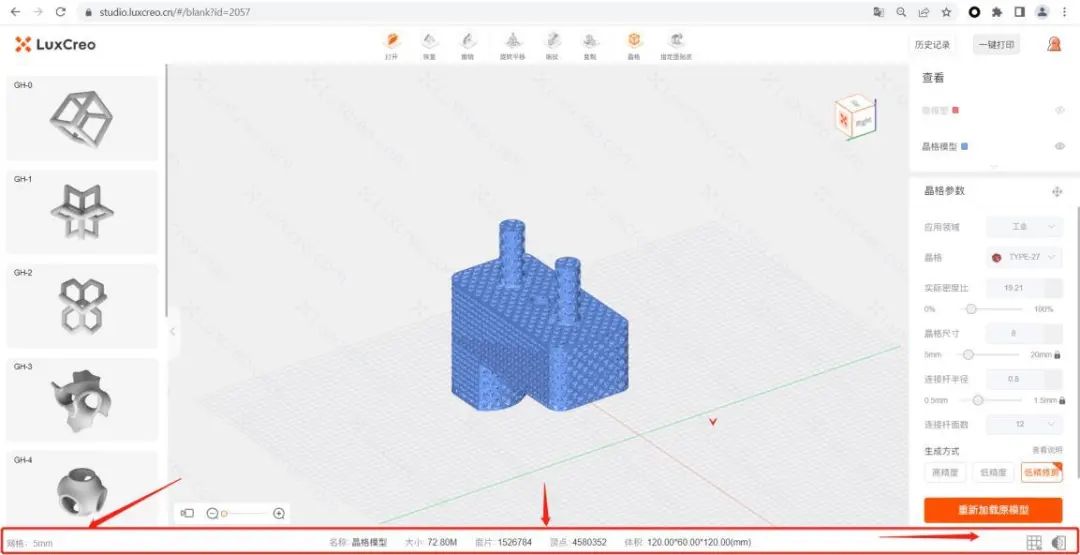Screen dimensions: 1080x555
Task: Click the grid view icon in status bar
Action: tap(1034, 542)
